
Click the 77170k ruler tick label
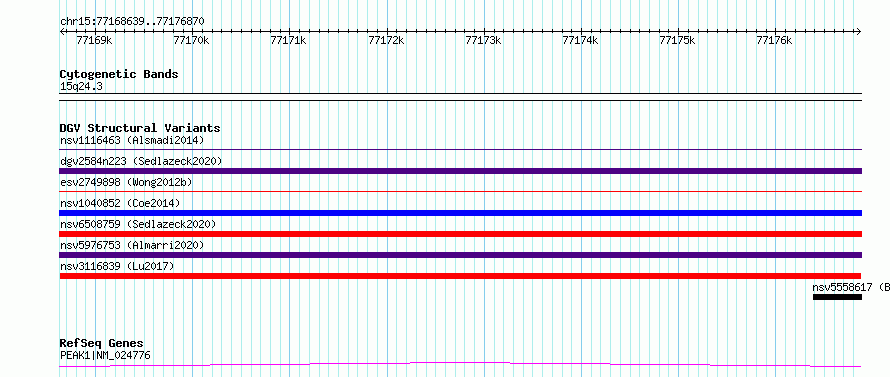[x=191, y=40]
